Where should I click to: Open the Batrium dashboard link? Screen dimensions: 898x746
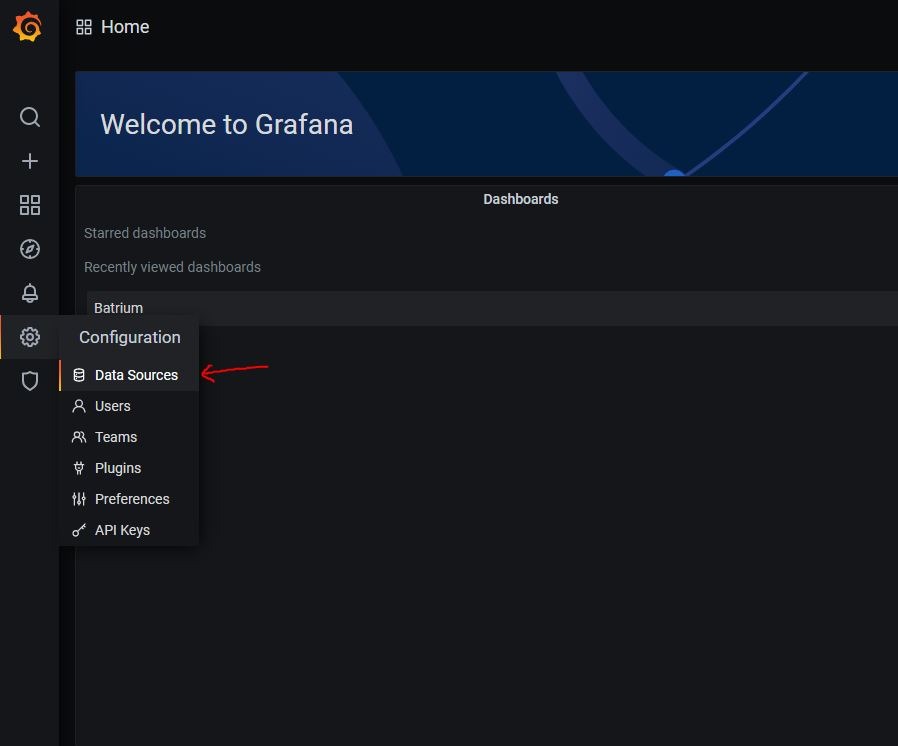click(x=119, y=308)
